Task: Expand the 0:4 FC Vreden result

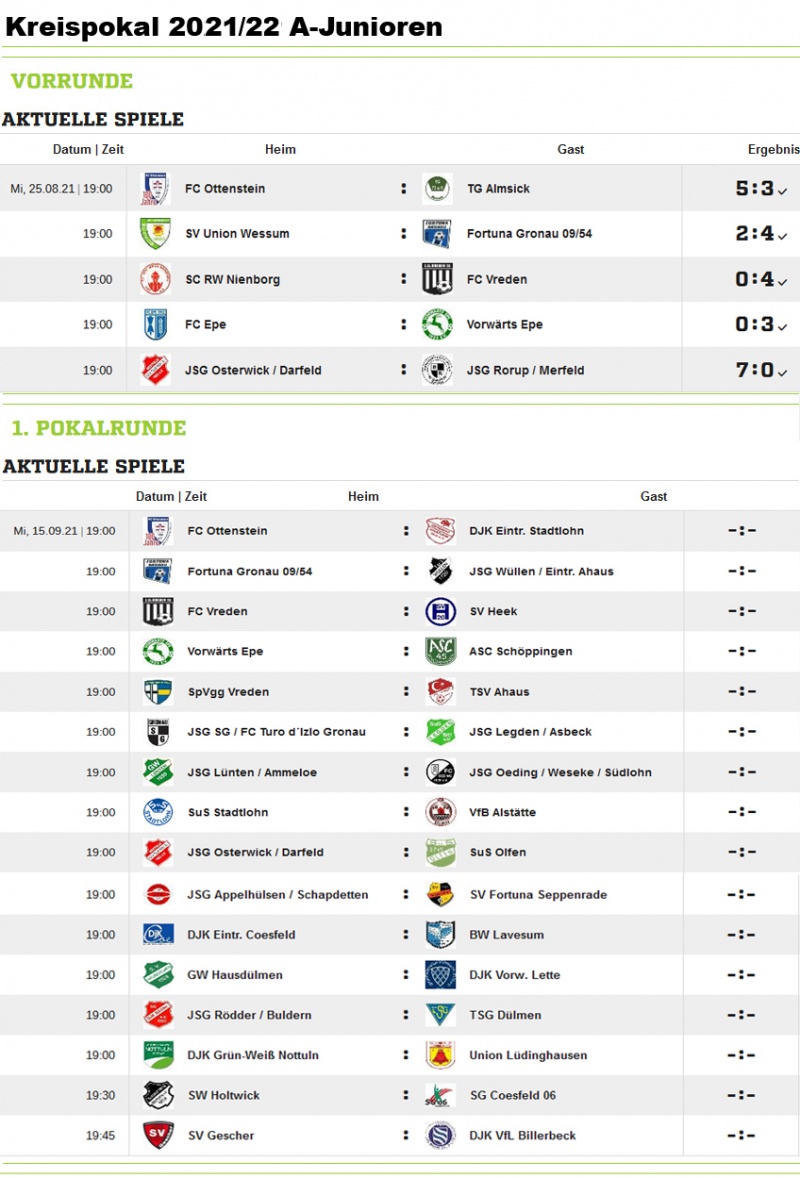Action: 783,282
